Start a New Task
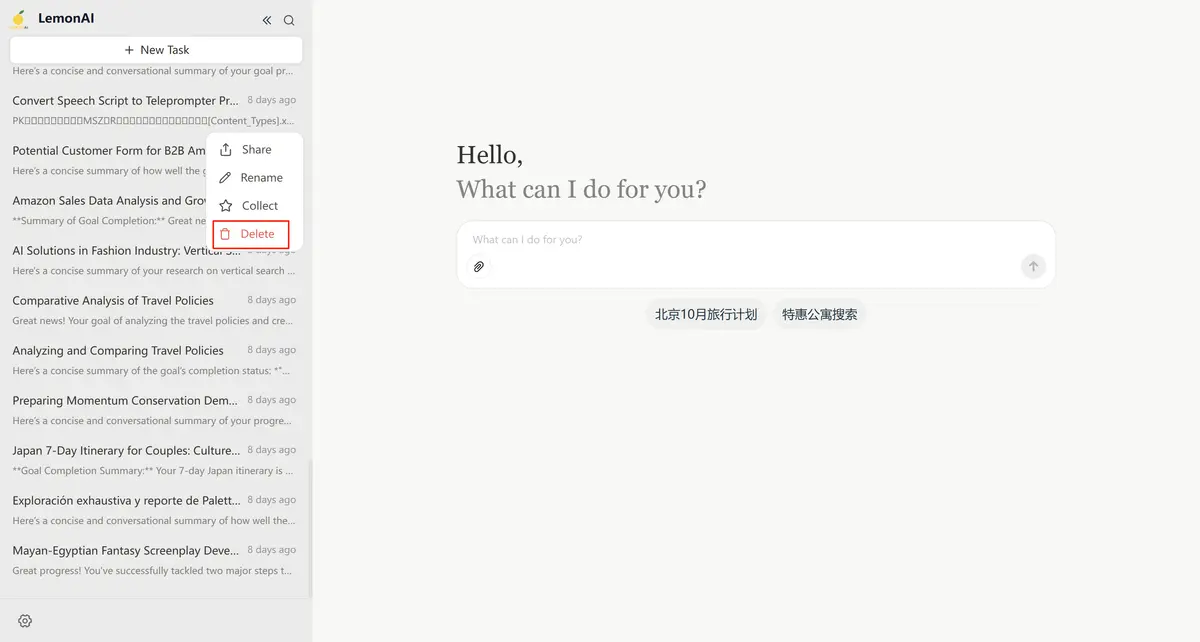The image size is (1200, 642). pyautogui.click(x=156, y=50)
